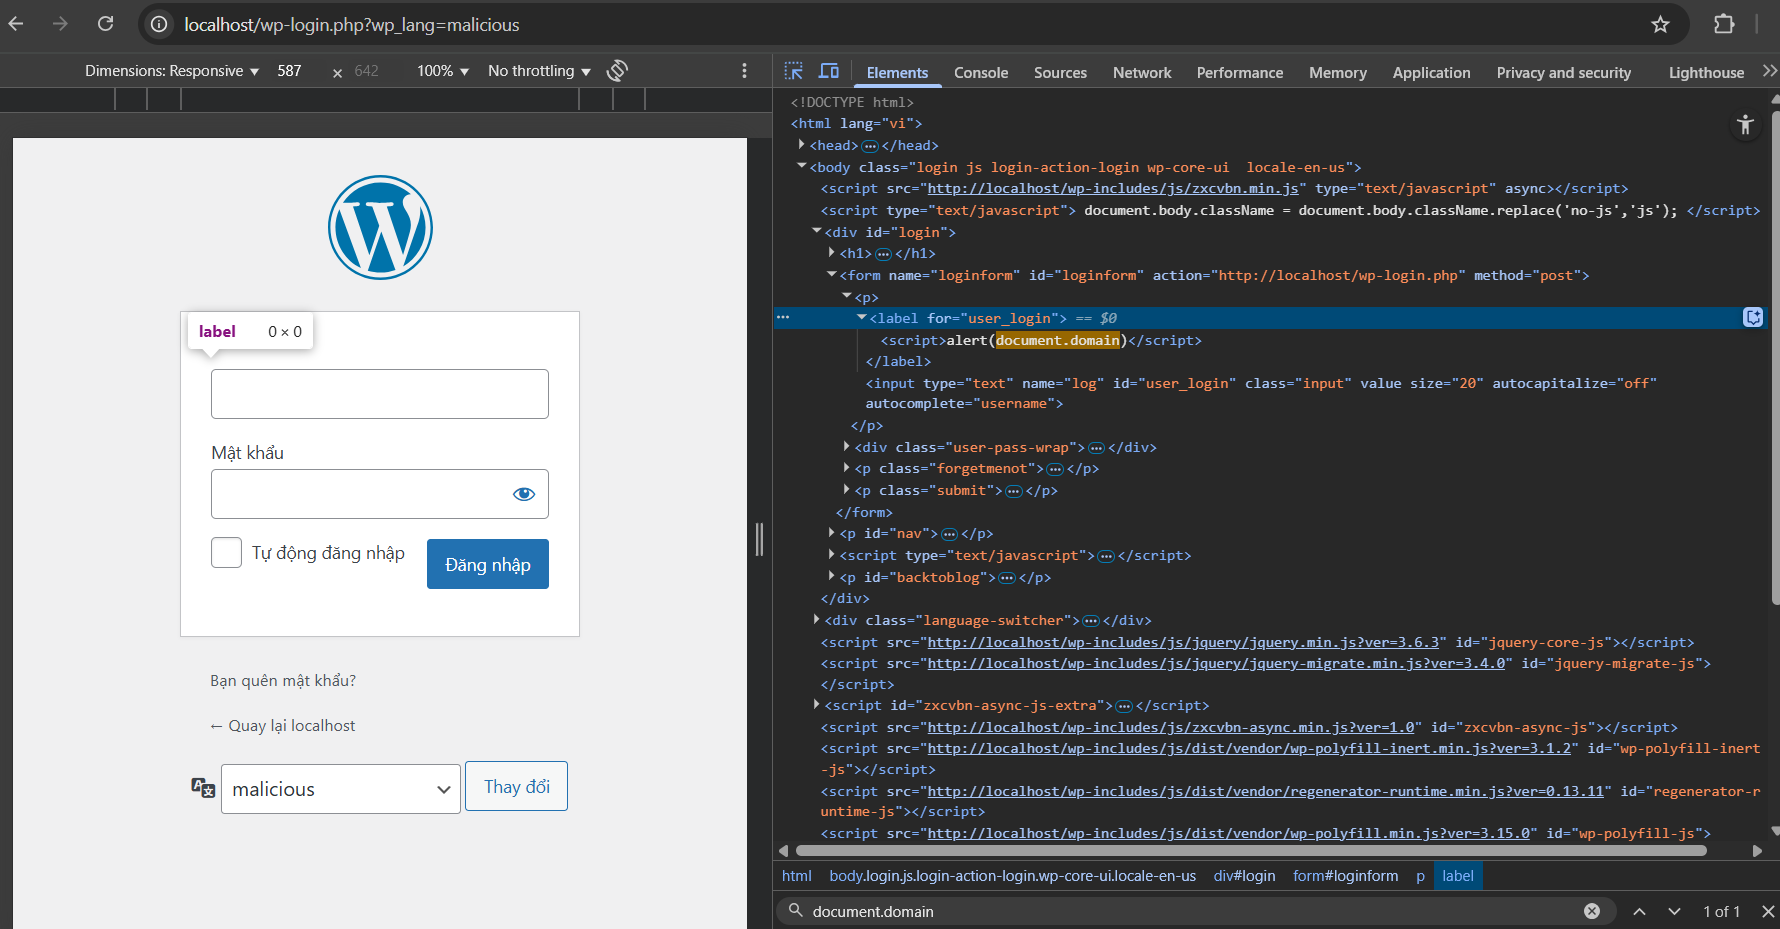Expand the head element node
The height and width of the screenshot is (929, 1780).
802,145
